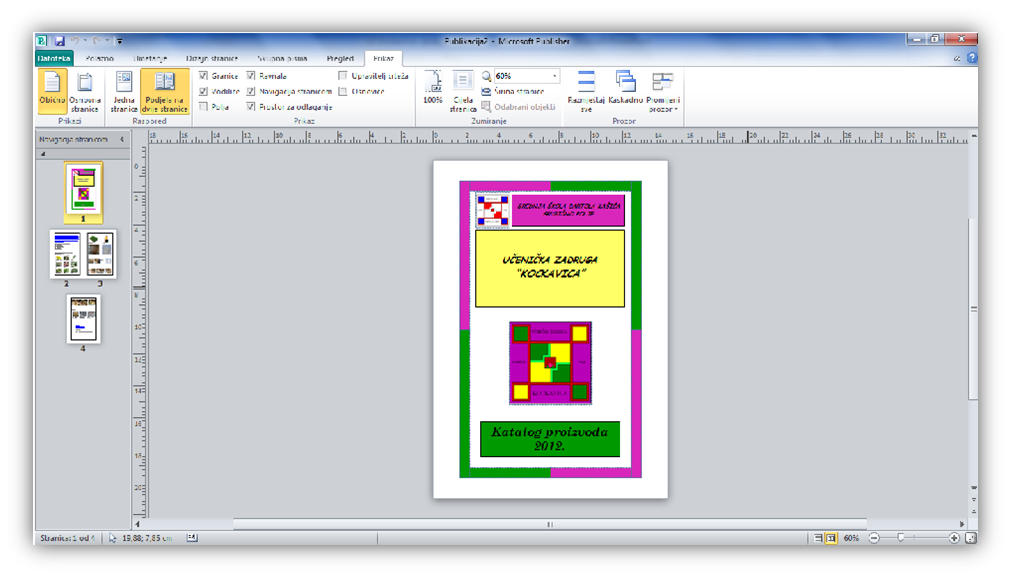
Task: Click Stranica: 1 od 4 in status bar
Action: (67, 538)
